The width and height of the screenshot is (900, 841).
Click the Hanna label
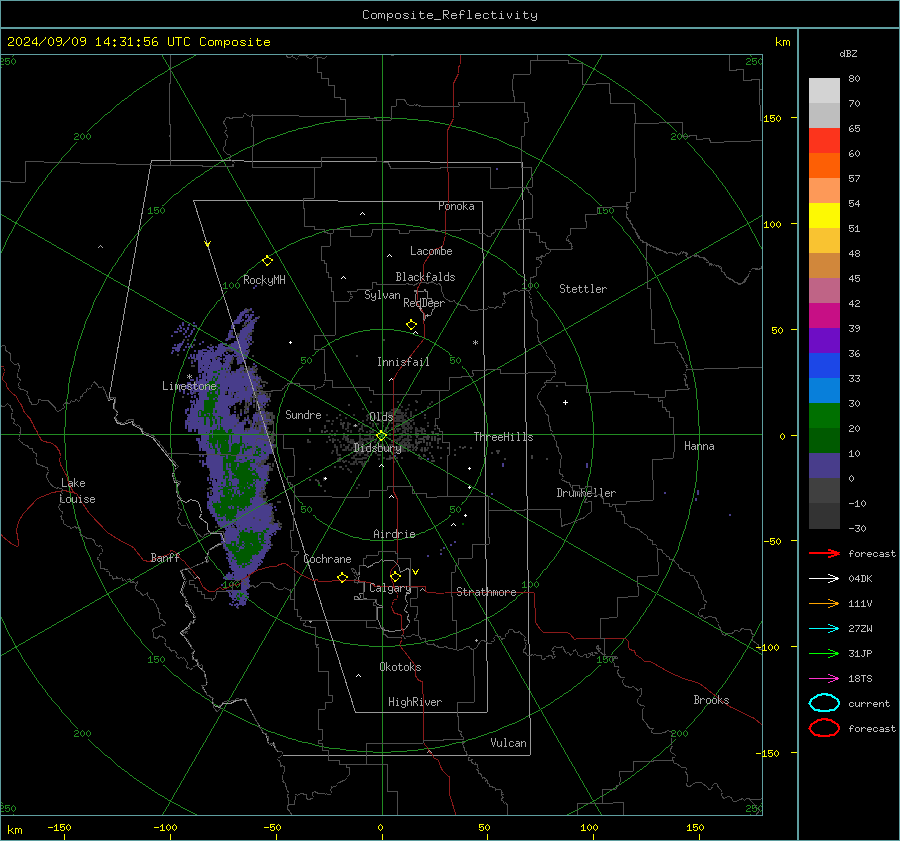[x=699, y=446]
